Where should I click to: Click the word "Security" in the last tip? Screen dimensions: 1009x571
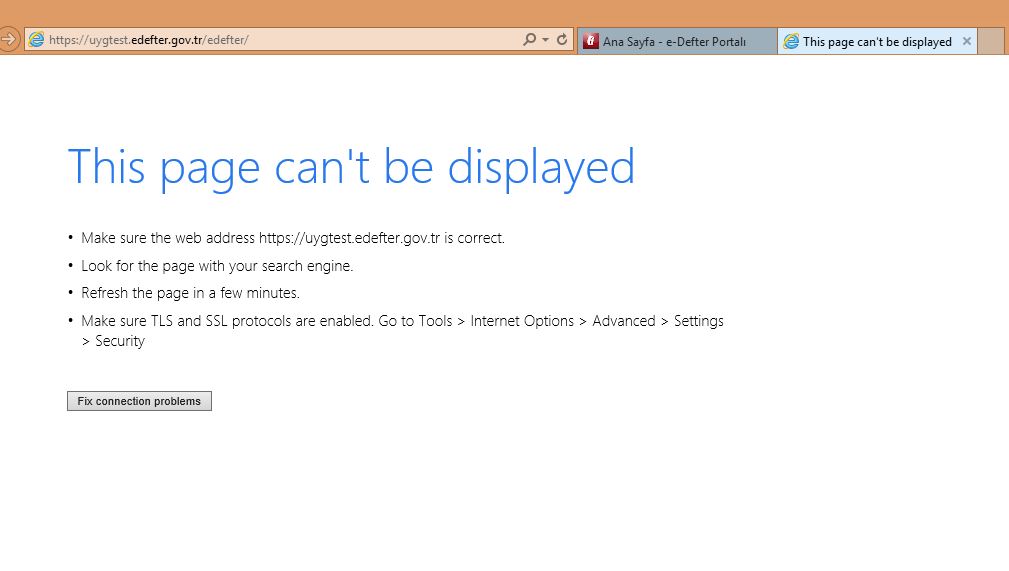click(x=120, y=341)
